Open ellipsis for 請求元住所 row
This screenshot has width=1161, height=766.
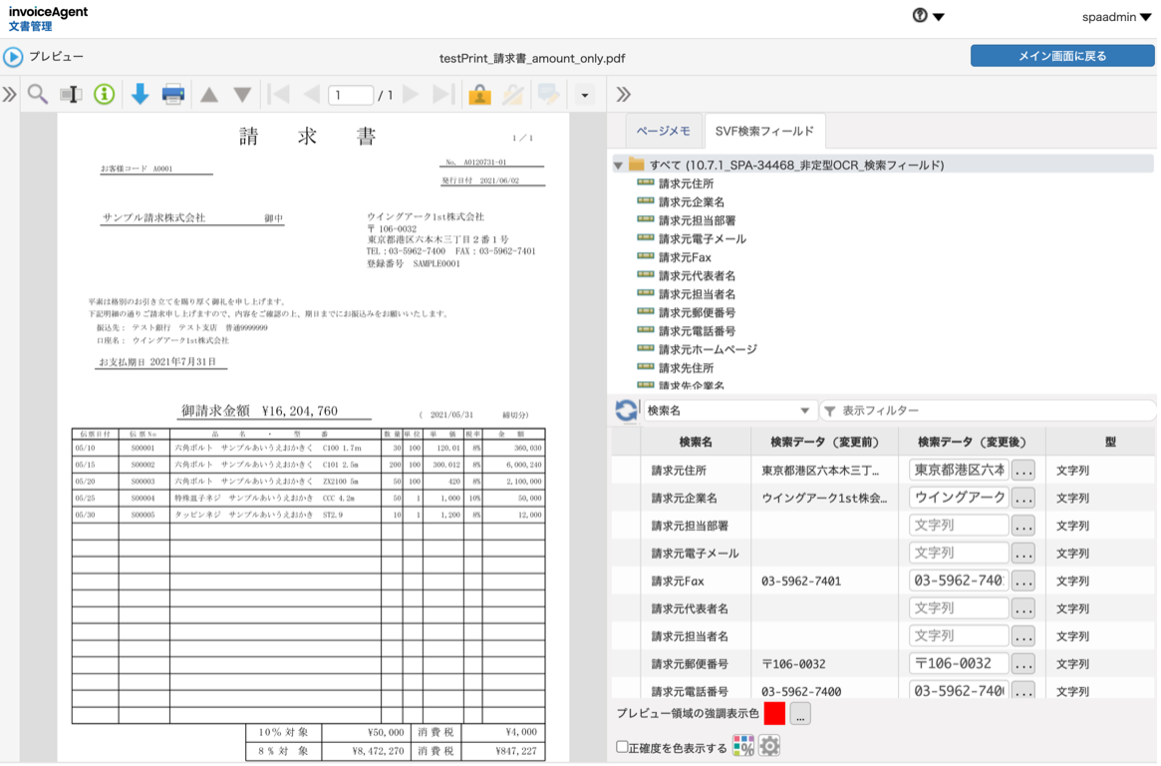[x=1023, y=471]
